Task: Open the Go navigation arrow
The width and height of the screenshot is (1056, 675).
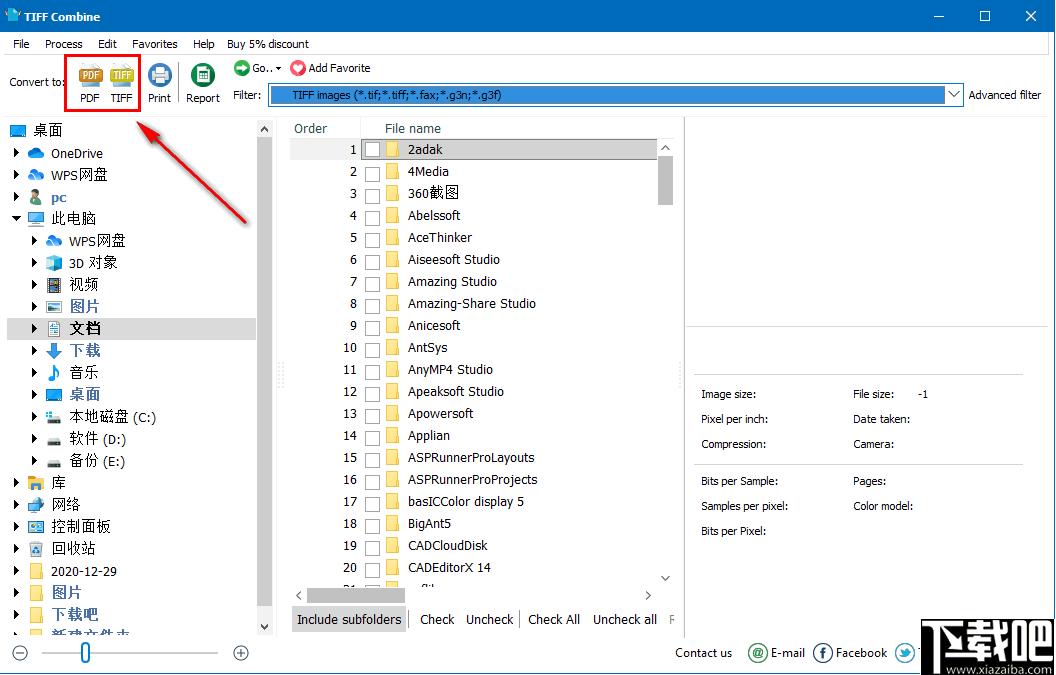Action: tap(242, 67)
